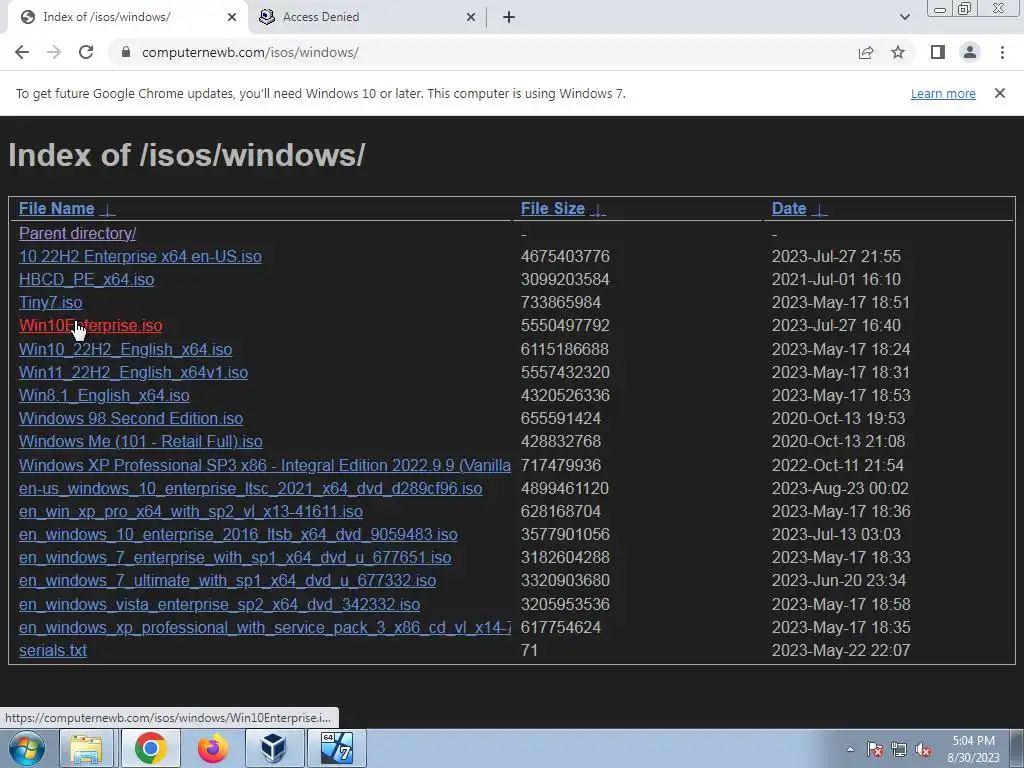Go back to the previous page

(x=22, y=52)
